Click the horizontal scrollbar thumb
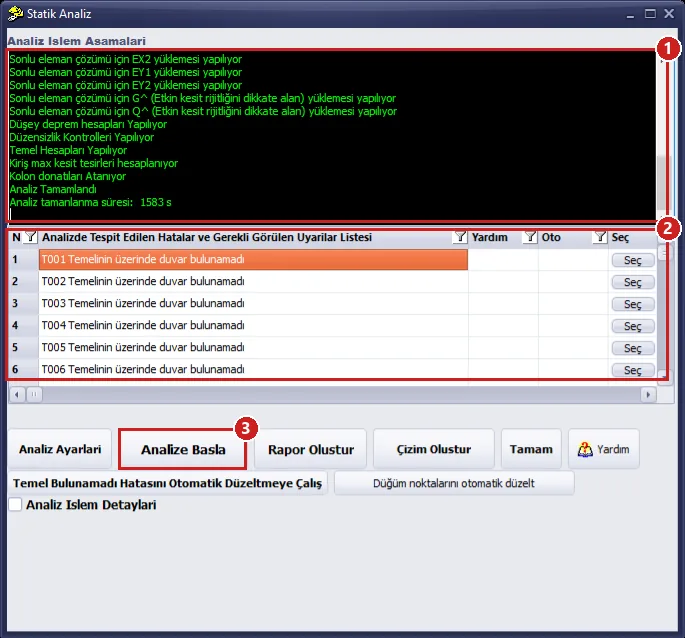685x638 pixels. (x=34, y=395)
